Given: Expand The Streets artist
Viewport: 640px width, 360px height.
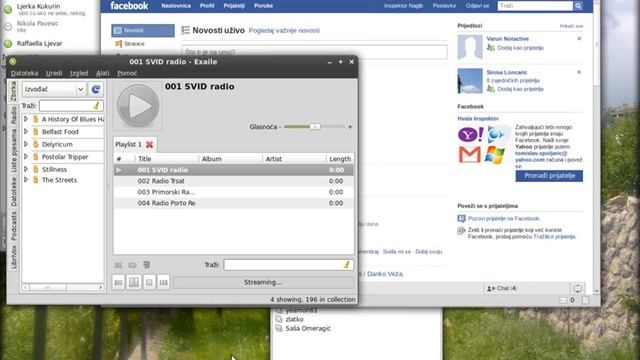Looking at the screenshot, I should coord(26,180).
